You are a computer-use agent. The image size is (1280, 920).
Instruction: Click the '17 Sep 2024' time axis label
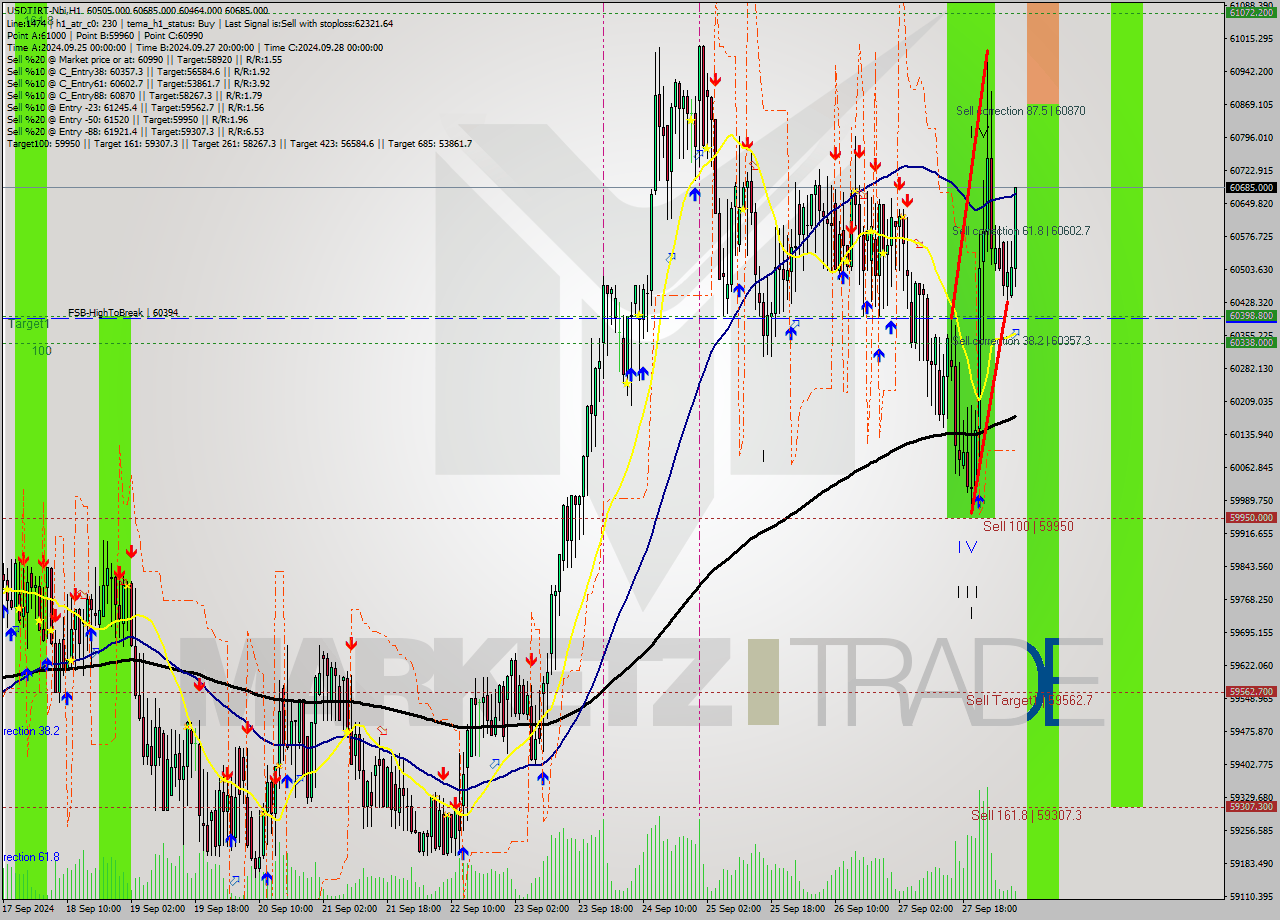29,910
